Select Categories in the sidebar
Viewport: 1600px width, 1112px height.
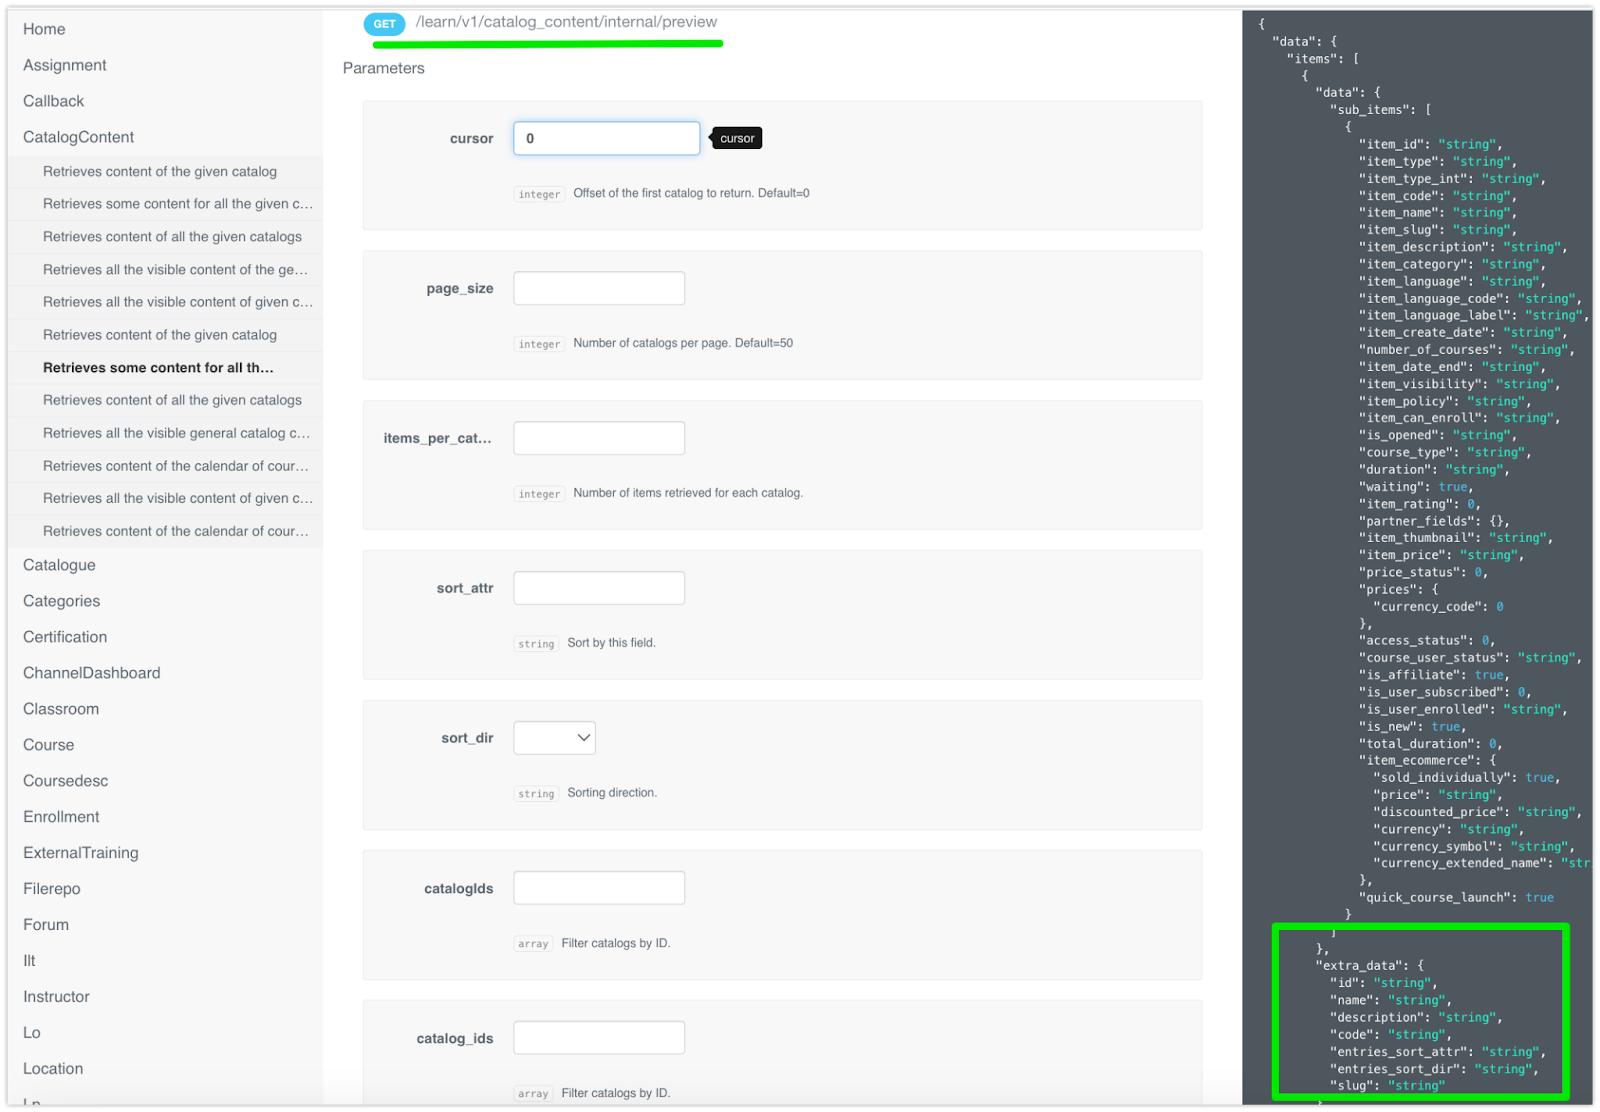61,600
